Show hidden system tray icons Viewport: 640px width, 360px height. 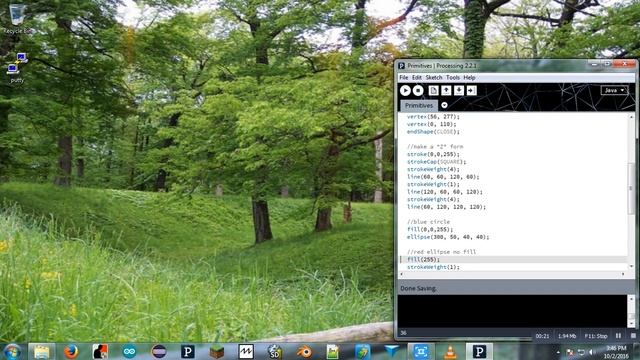pos(558,352)
